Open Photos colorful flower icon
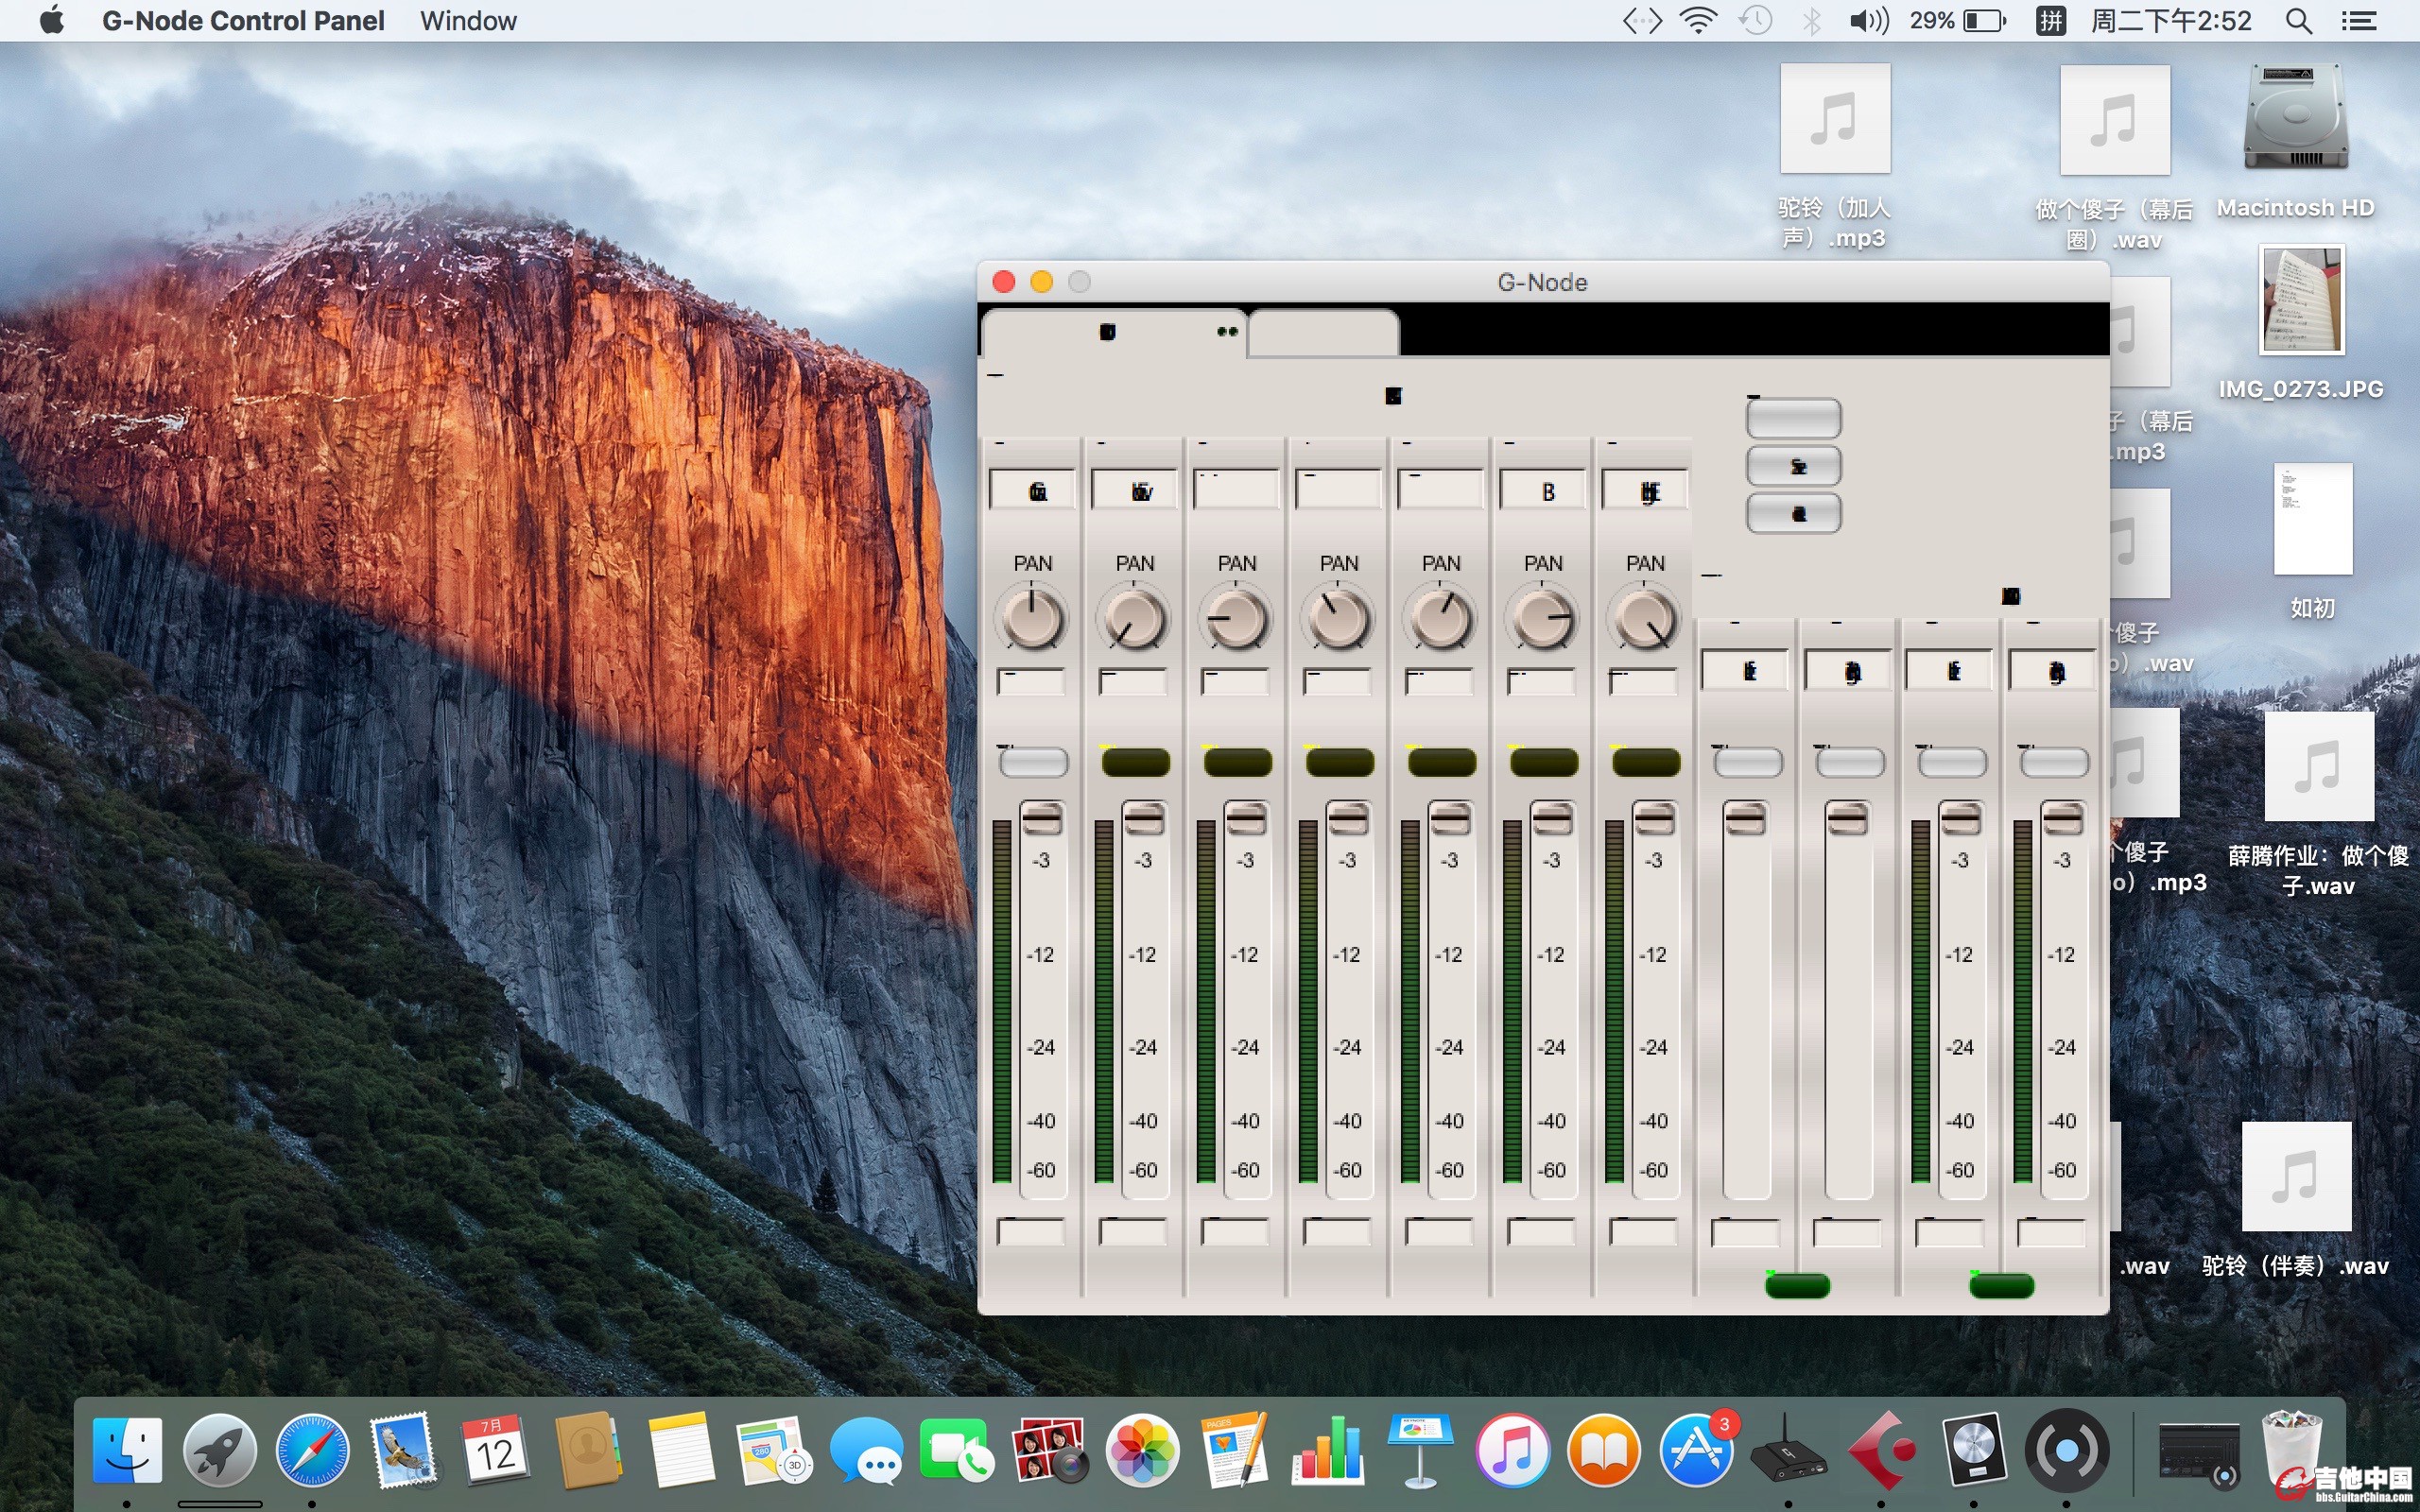This screenshot has height=1512, width=2420. click(1142, 1450)
